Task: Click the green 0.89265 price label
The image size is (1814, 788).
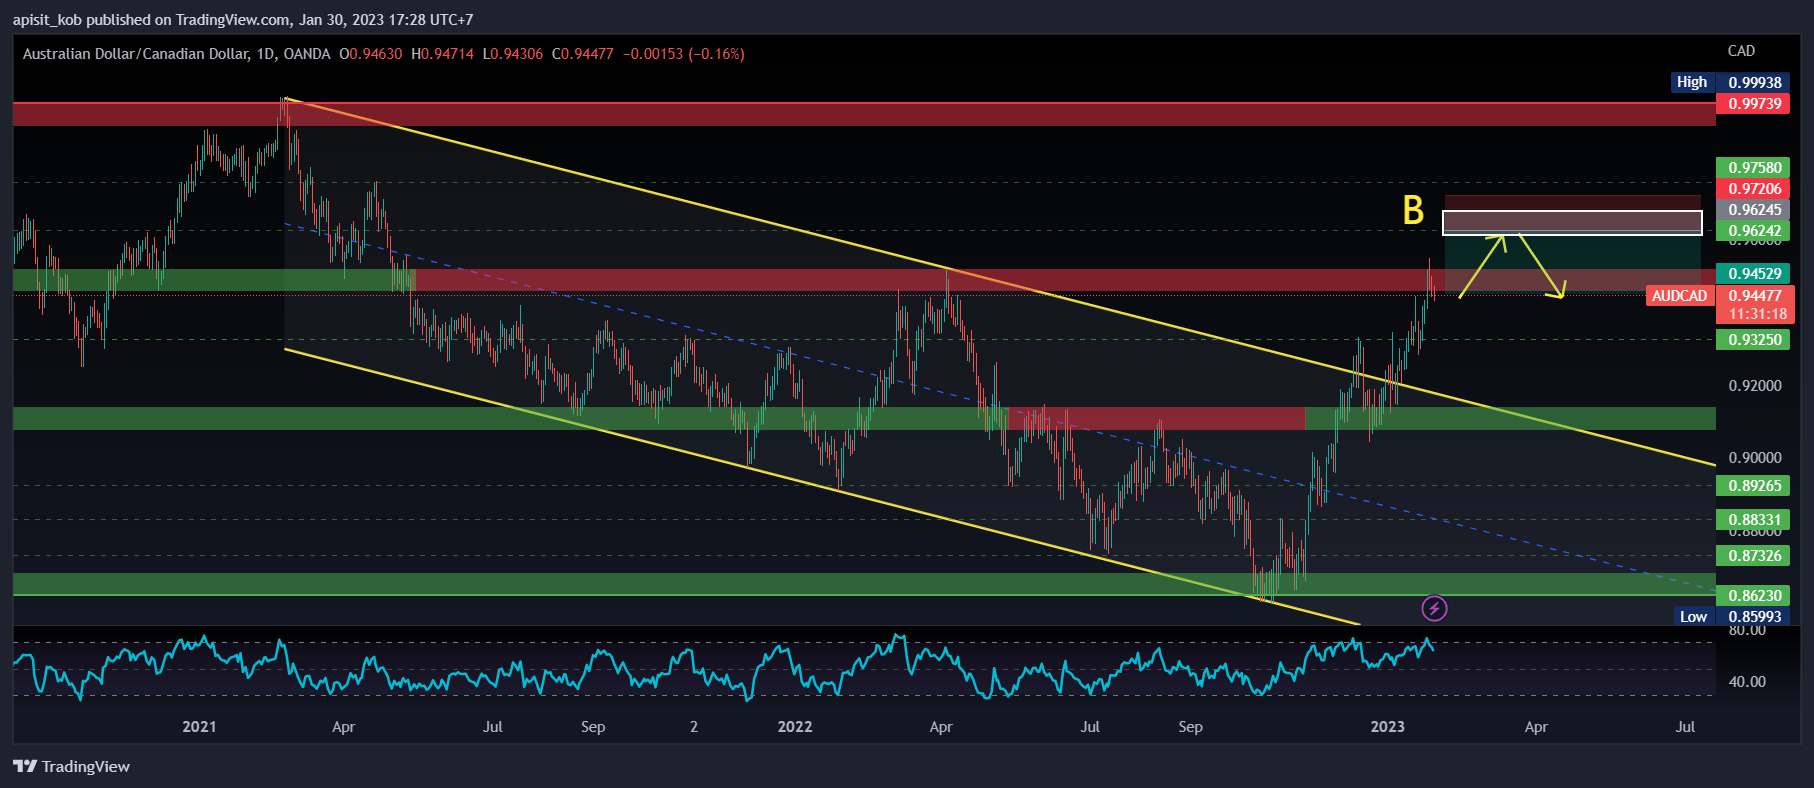Action: point(1755,485)
